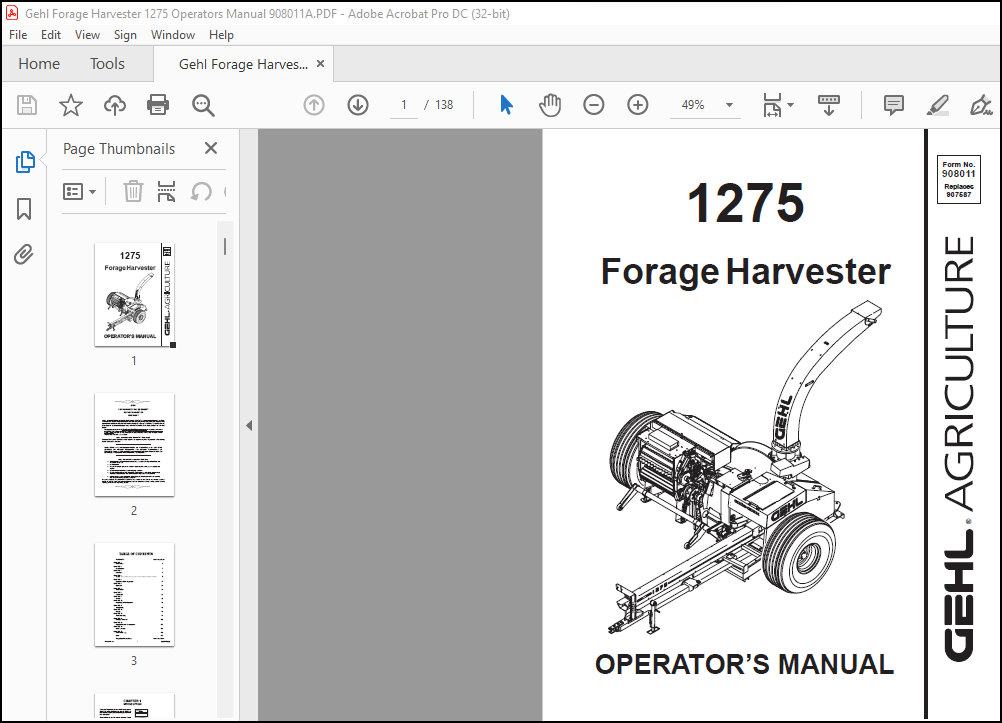
Task: Click the Fit page width icon
Action: (x=772, y=105)
